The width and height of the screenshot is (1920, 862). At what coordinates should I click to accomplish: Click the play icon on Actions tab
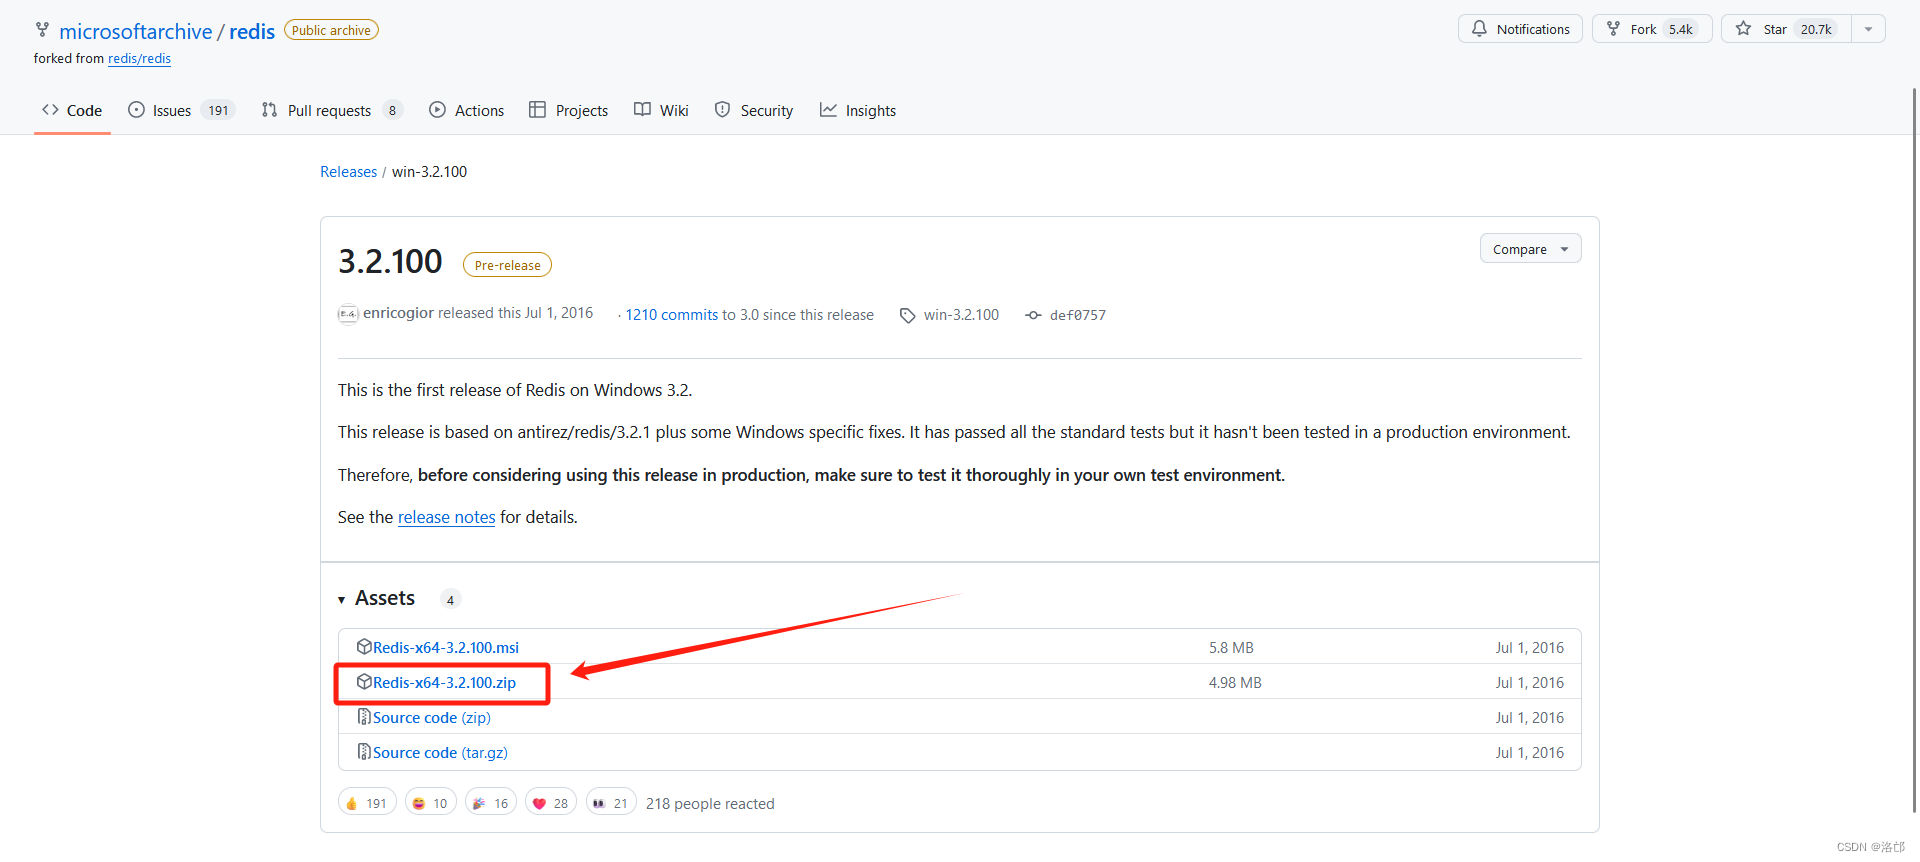click(437, 110)
